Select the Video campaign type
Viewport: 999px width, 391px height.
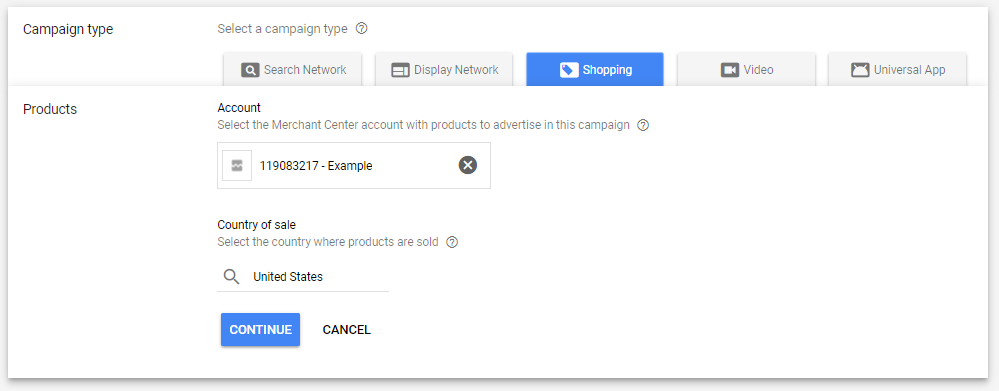coord(746,69)
